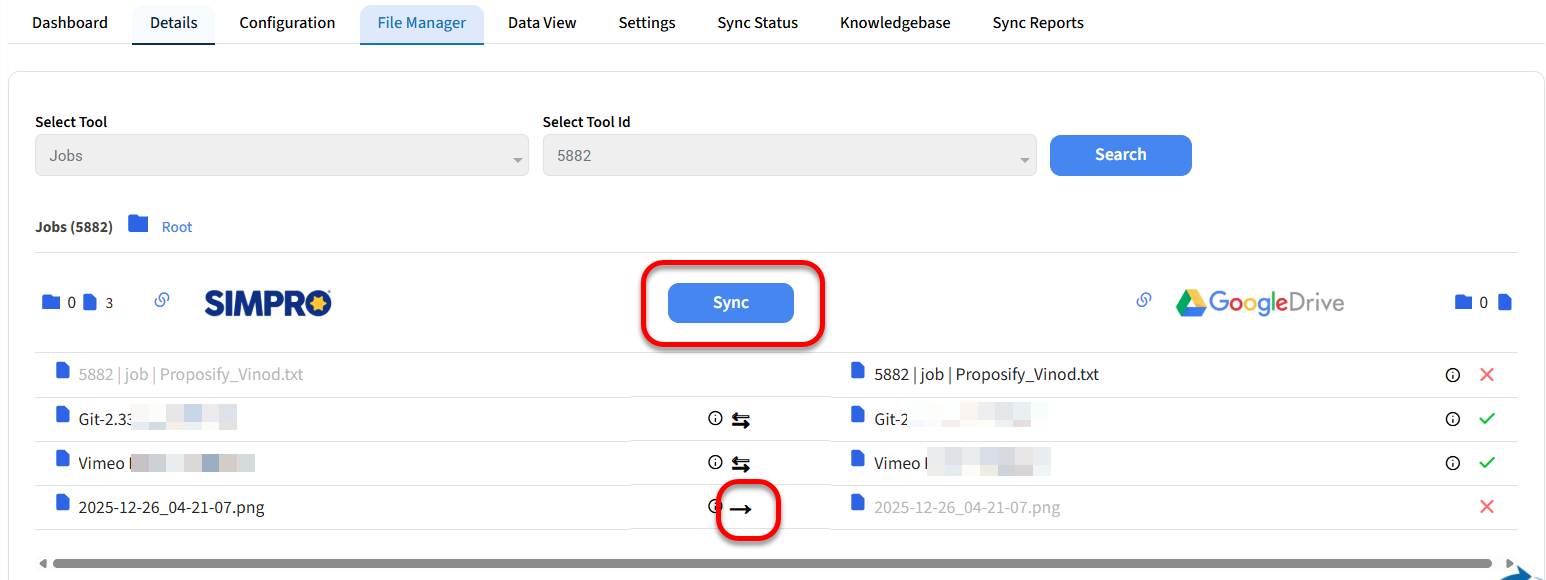The image size is (1546, 580).
Task: Click the link icon beside the Simpro logo
Action: point(162,300)
